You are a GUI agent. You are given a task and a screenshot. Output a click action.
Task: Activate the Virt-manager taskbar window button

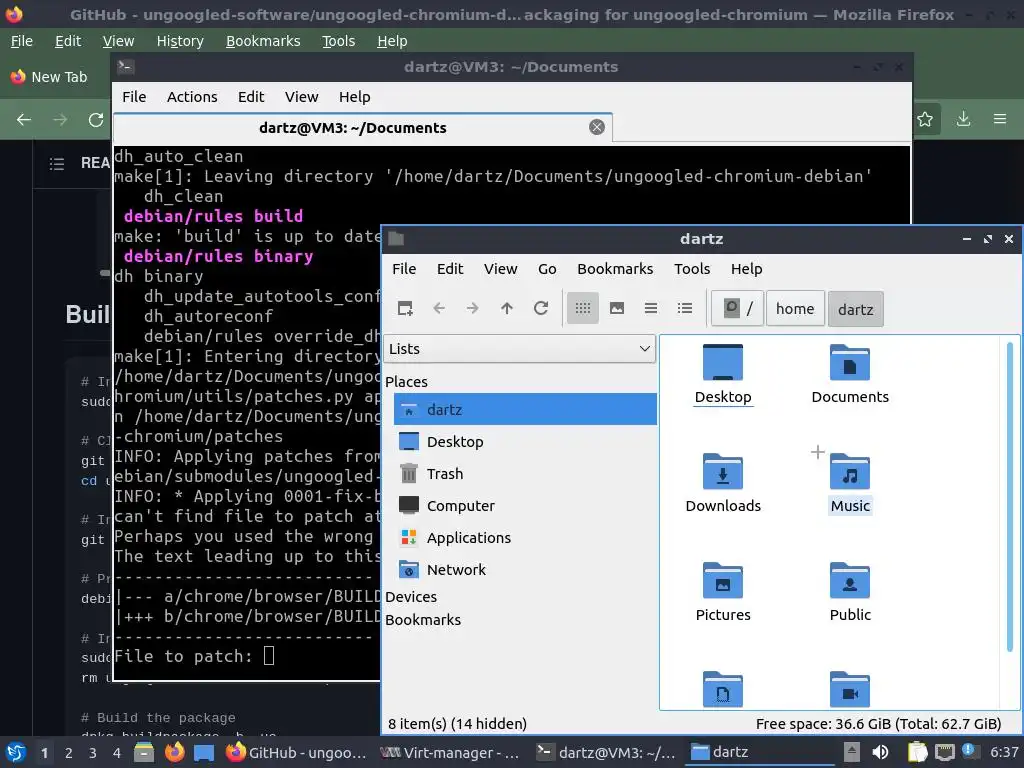(449, 752)
